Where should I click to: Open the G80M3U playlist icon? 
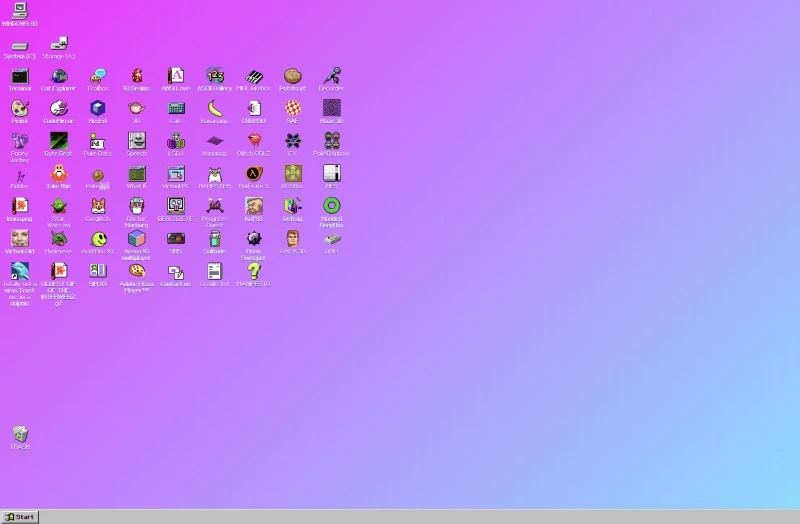[254, 108]
